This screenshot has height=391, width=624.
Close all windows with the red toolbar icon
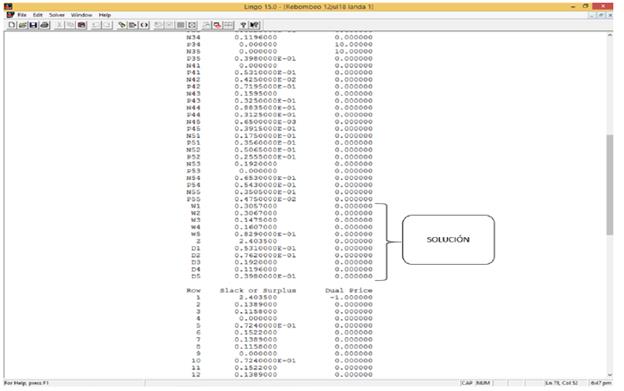coord(217,25)
